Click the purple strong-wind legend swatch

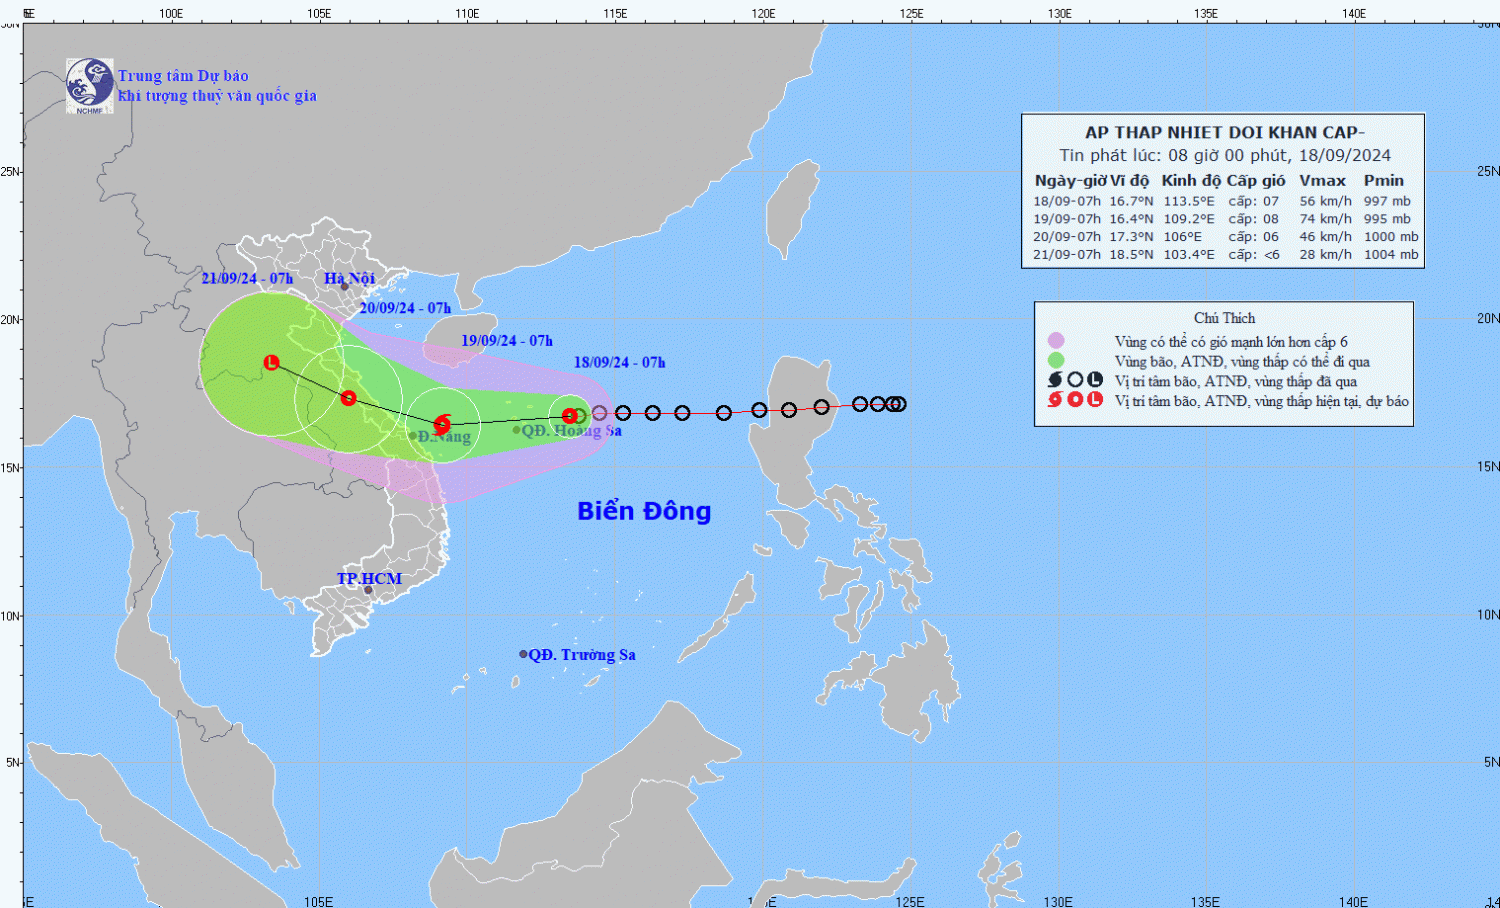coord(1056,341)
